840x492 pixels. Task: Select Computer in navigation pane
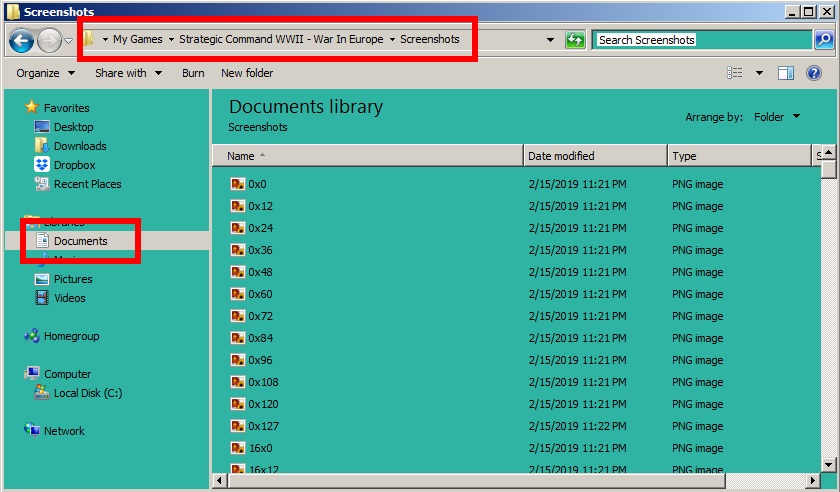pos(67,374)
